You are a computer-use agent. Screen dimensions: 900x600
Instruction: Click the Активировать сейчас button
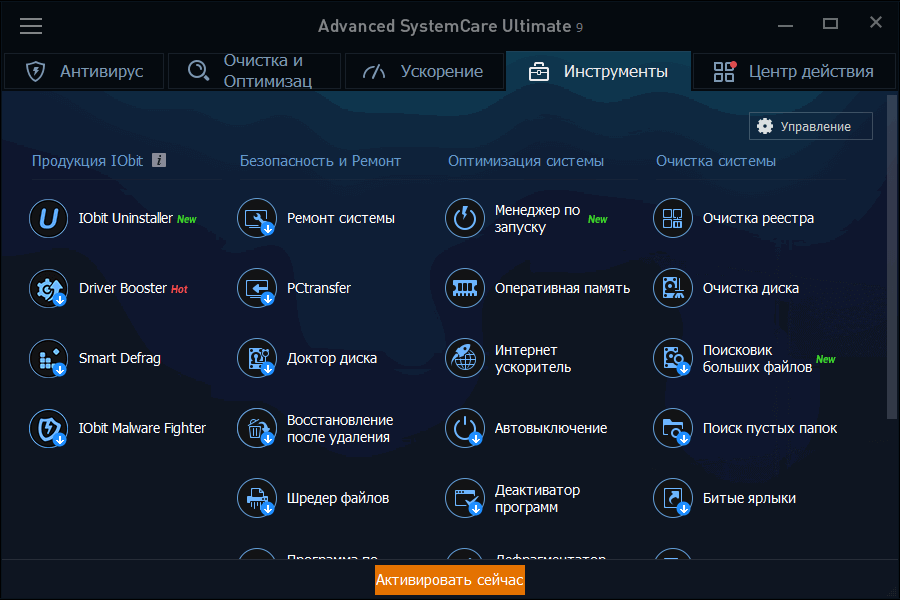449,580
